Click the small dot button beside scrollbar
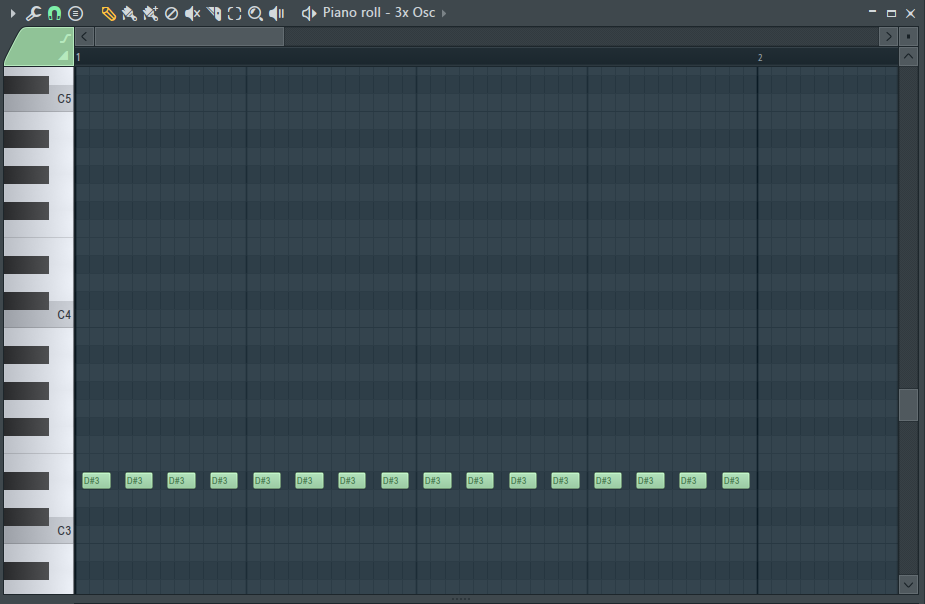 [908, 37]
